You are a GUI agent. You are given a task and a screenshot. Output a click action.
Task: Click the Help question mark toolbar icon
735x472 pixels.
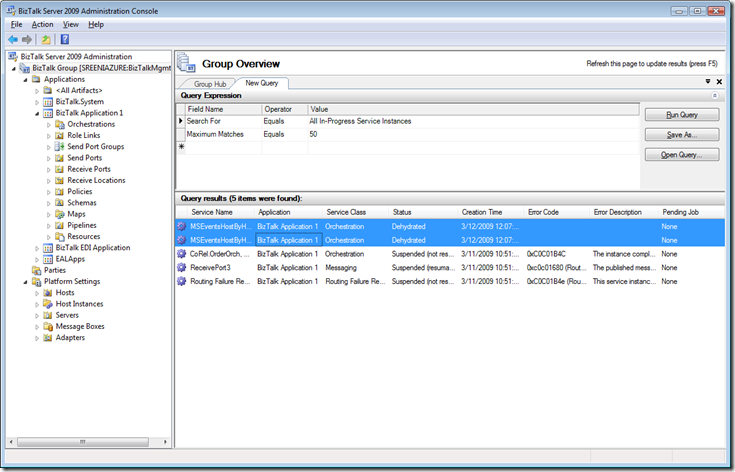65,39
